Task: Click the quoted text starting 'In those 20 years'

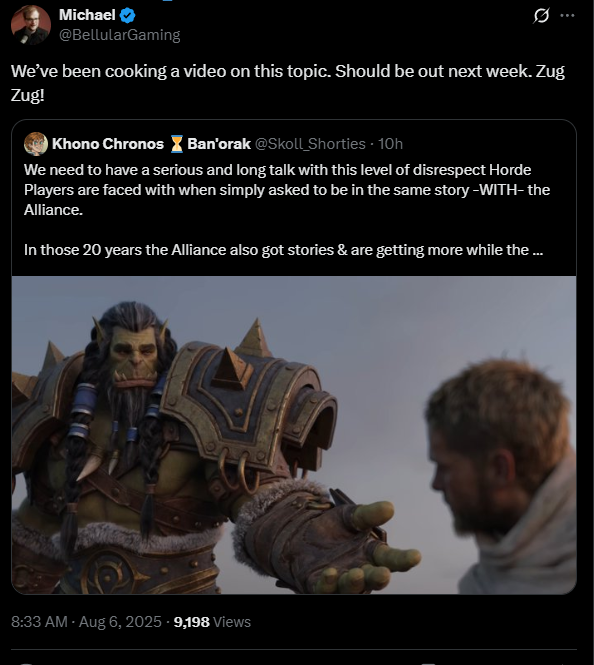Action: coord(283,250)
